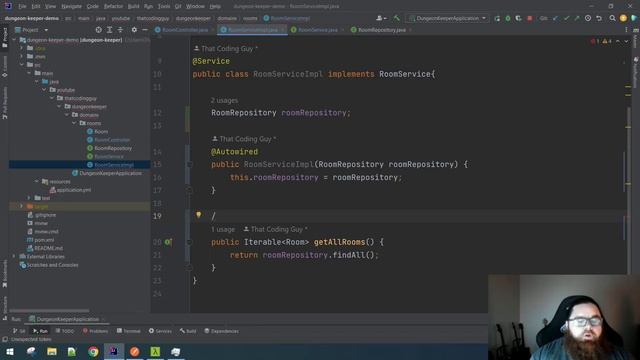
Task: Open the Build menu
Action: pos(133,6)
